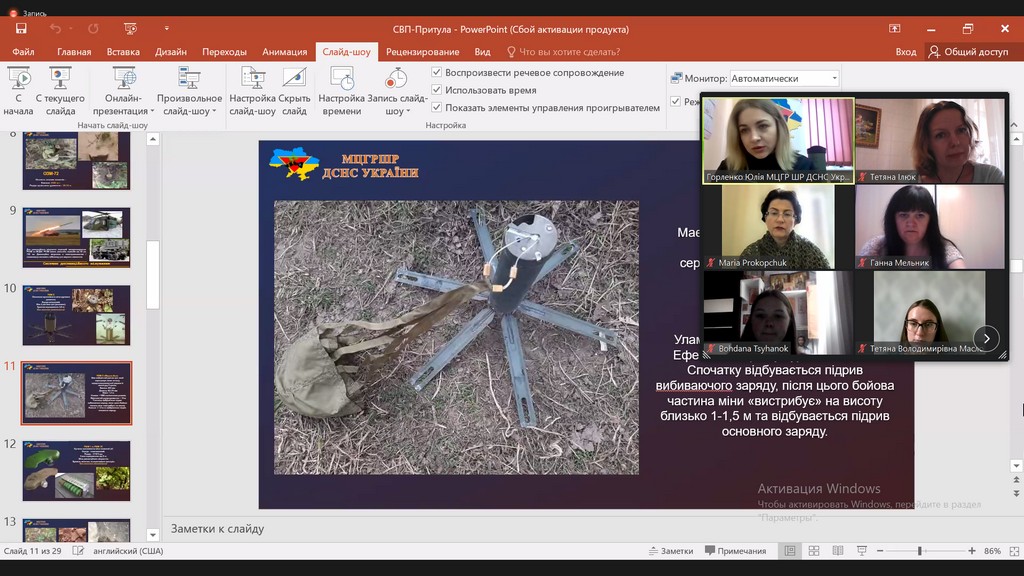
Task: Click Заметки button in status bar
Action: tap(670, 551)
